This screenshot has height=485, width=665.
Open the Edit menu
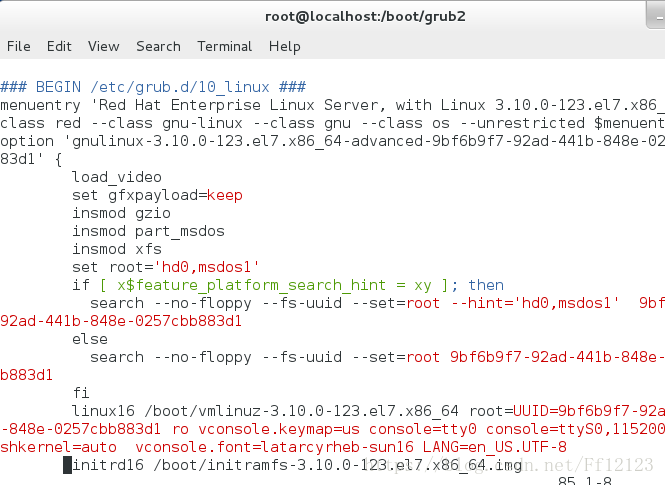tap(59, 46)
